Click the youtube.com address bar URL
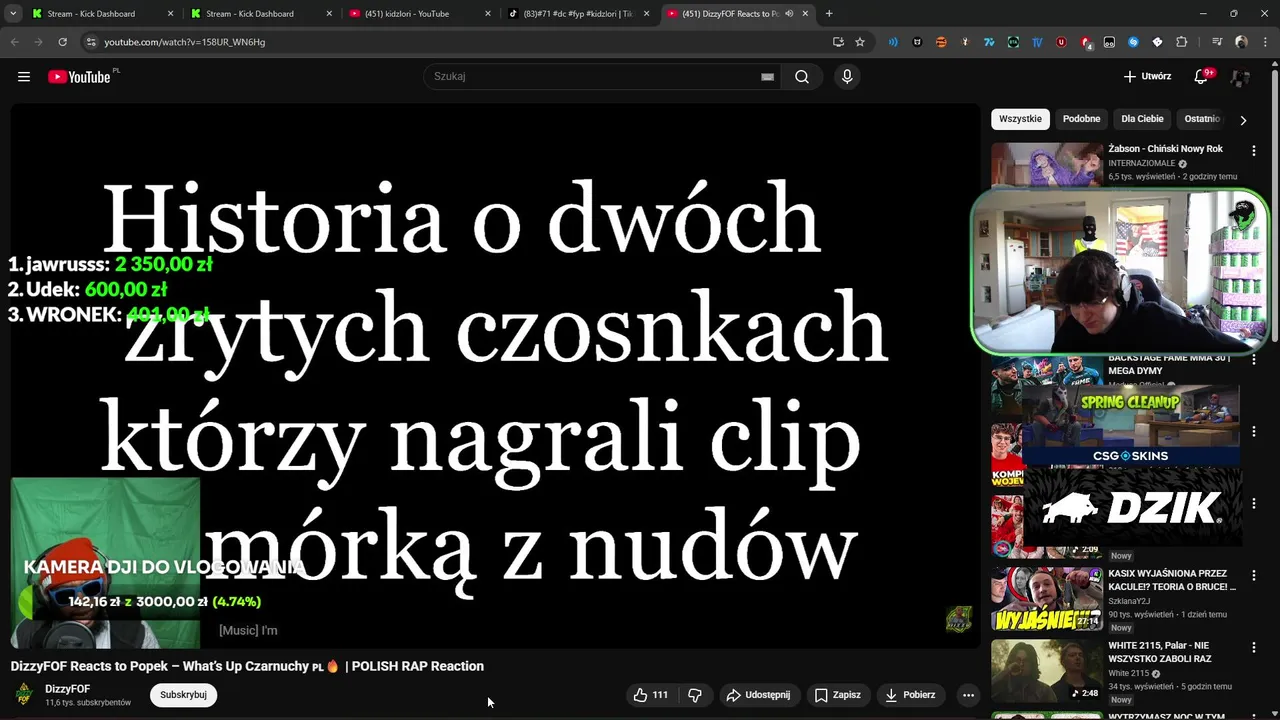 (184, 42)
